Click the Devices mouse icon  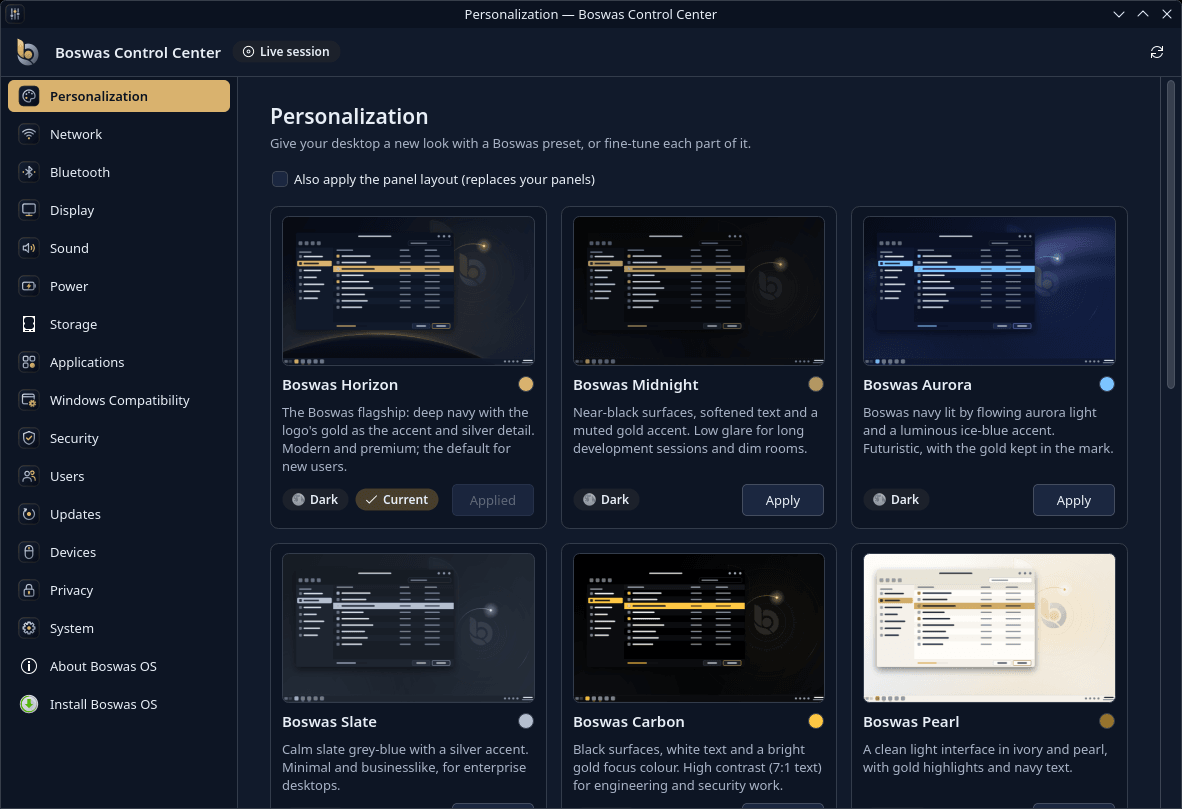29,552
